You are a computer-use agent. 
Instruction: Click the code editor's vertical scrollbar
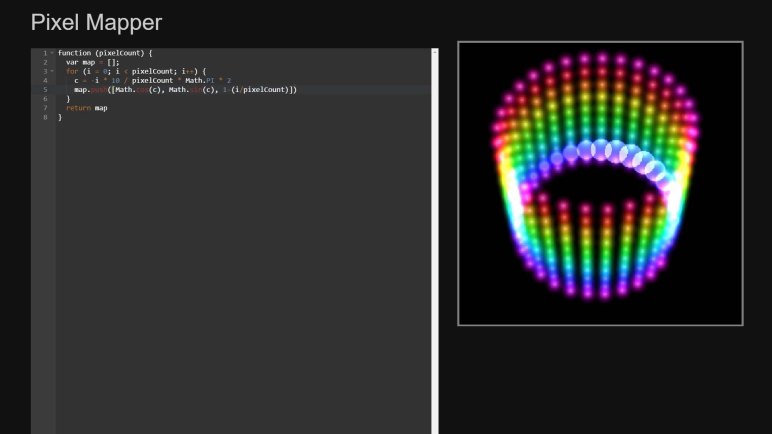[434, 240]
